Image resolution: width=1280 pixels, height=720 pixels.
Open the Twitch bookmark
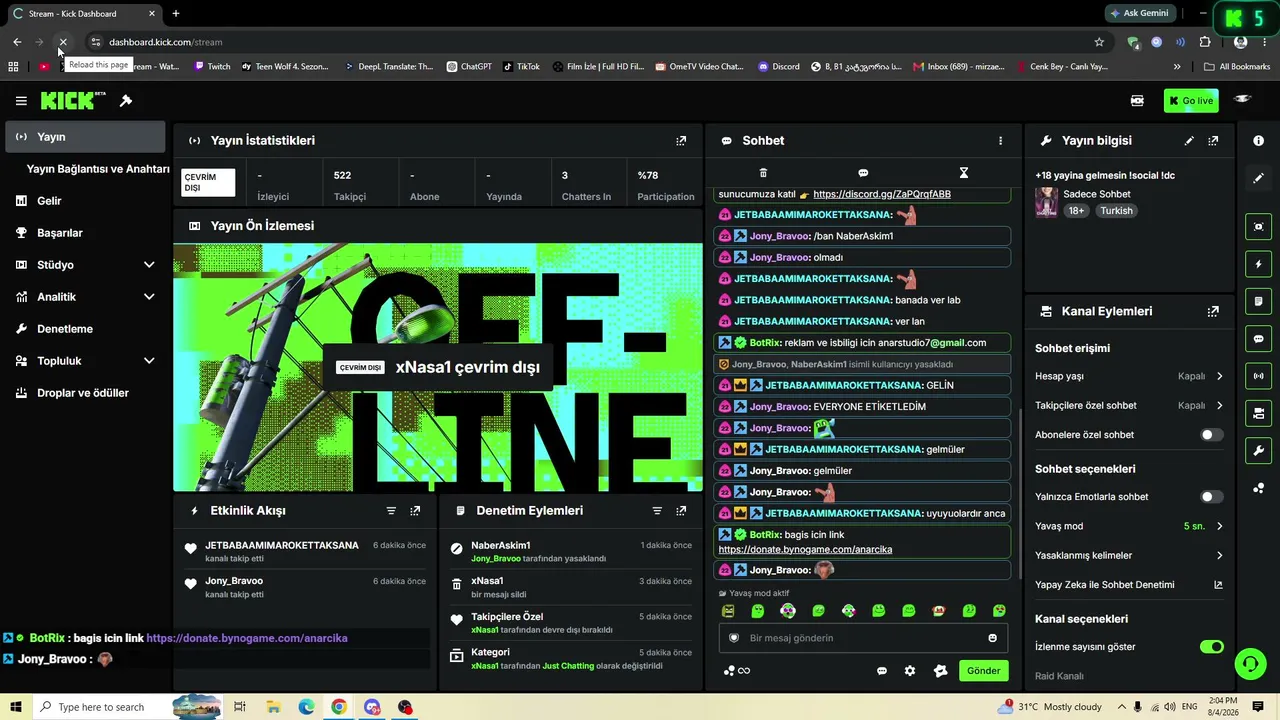point(212,67)
